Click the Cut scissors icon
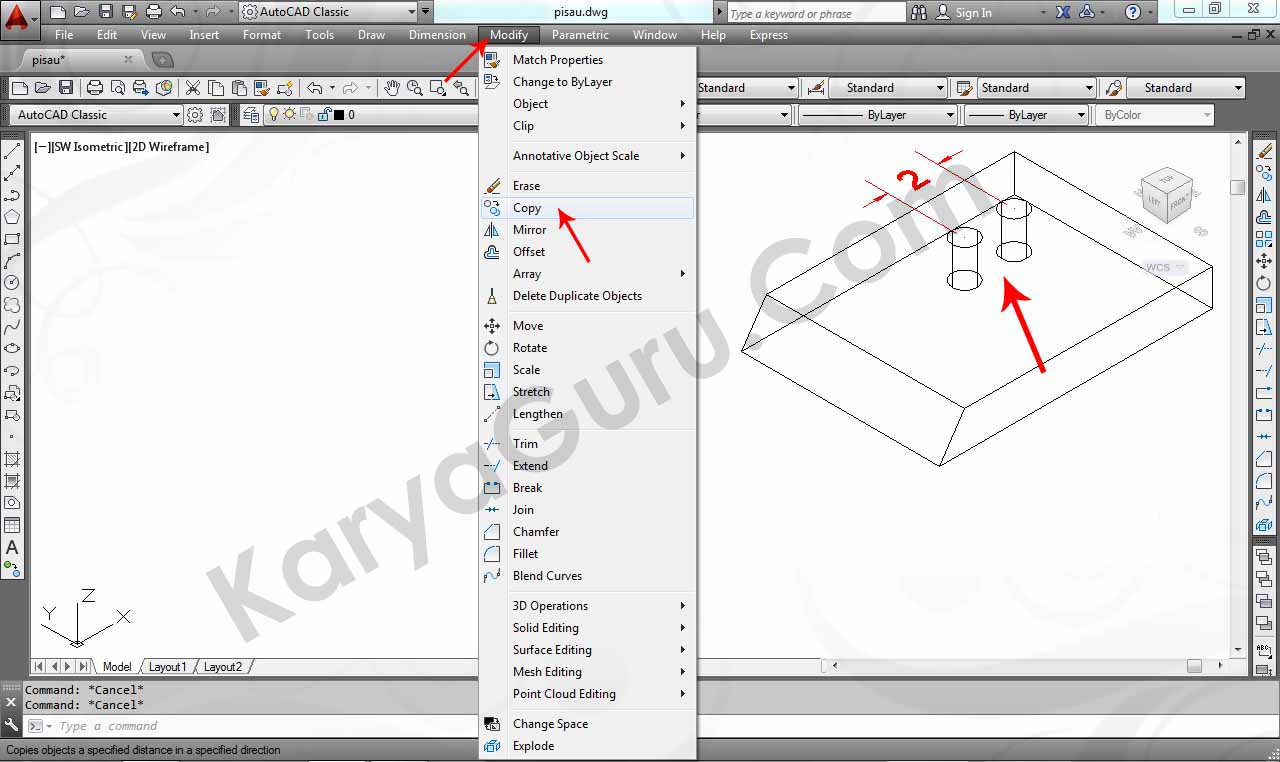1280x762 pixels. pos(193,88)
